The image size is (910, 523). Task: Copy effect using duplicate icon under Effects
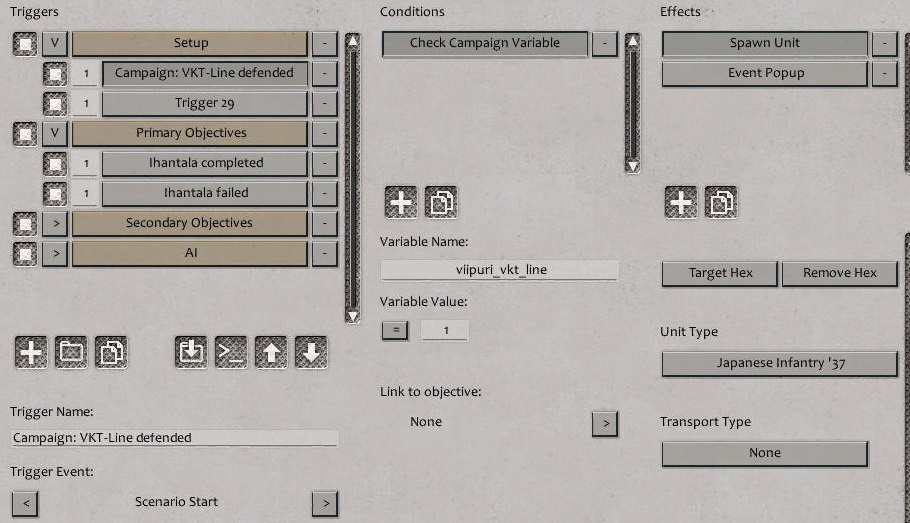(x=720, y=202)
